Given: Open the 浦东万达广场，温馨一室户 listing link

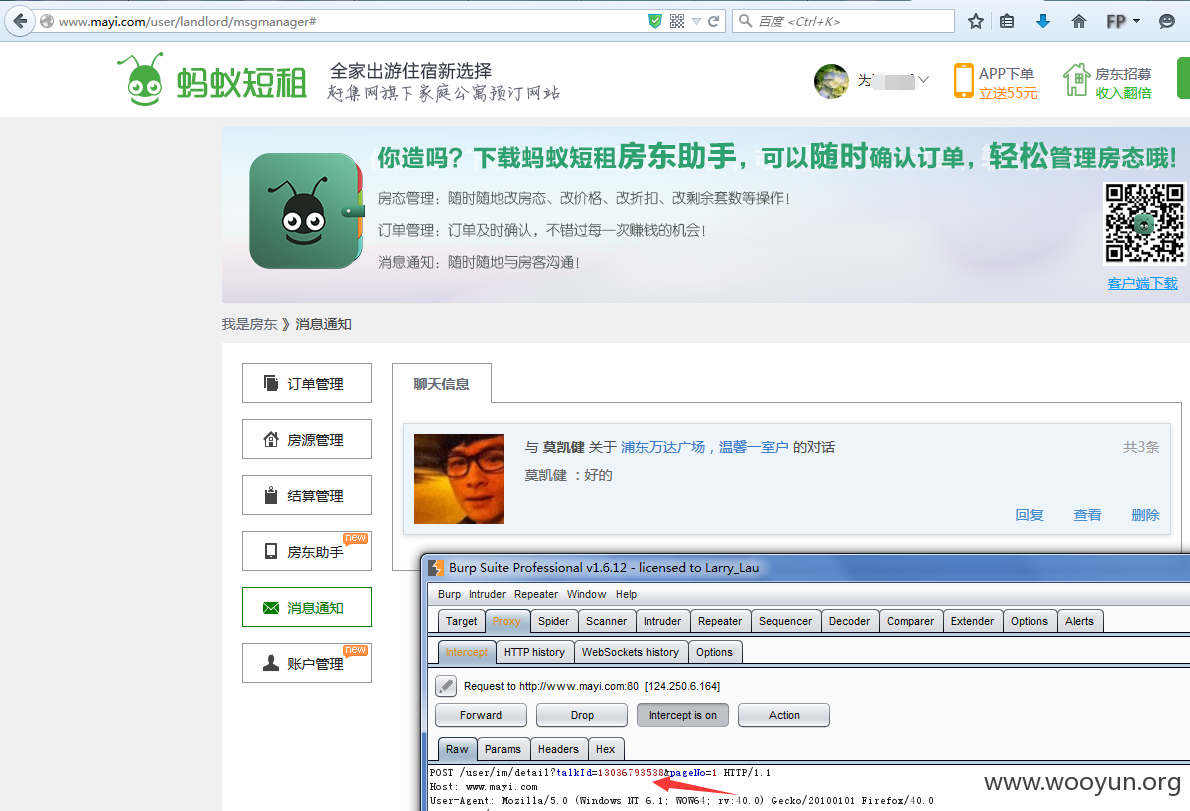Looking at the screenshot, I should tap(704, 447).
